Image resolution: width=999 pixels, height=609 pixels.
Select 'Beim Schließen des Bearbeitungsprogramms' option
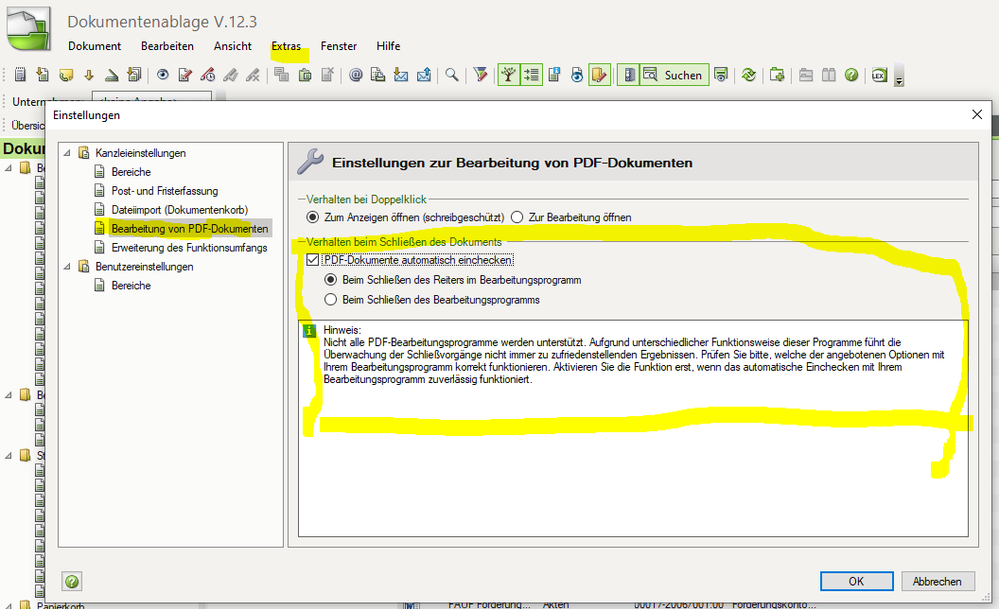pos(331,299)
